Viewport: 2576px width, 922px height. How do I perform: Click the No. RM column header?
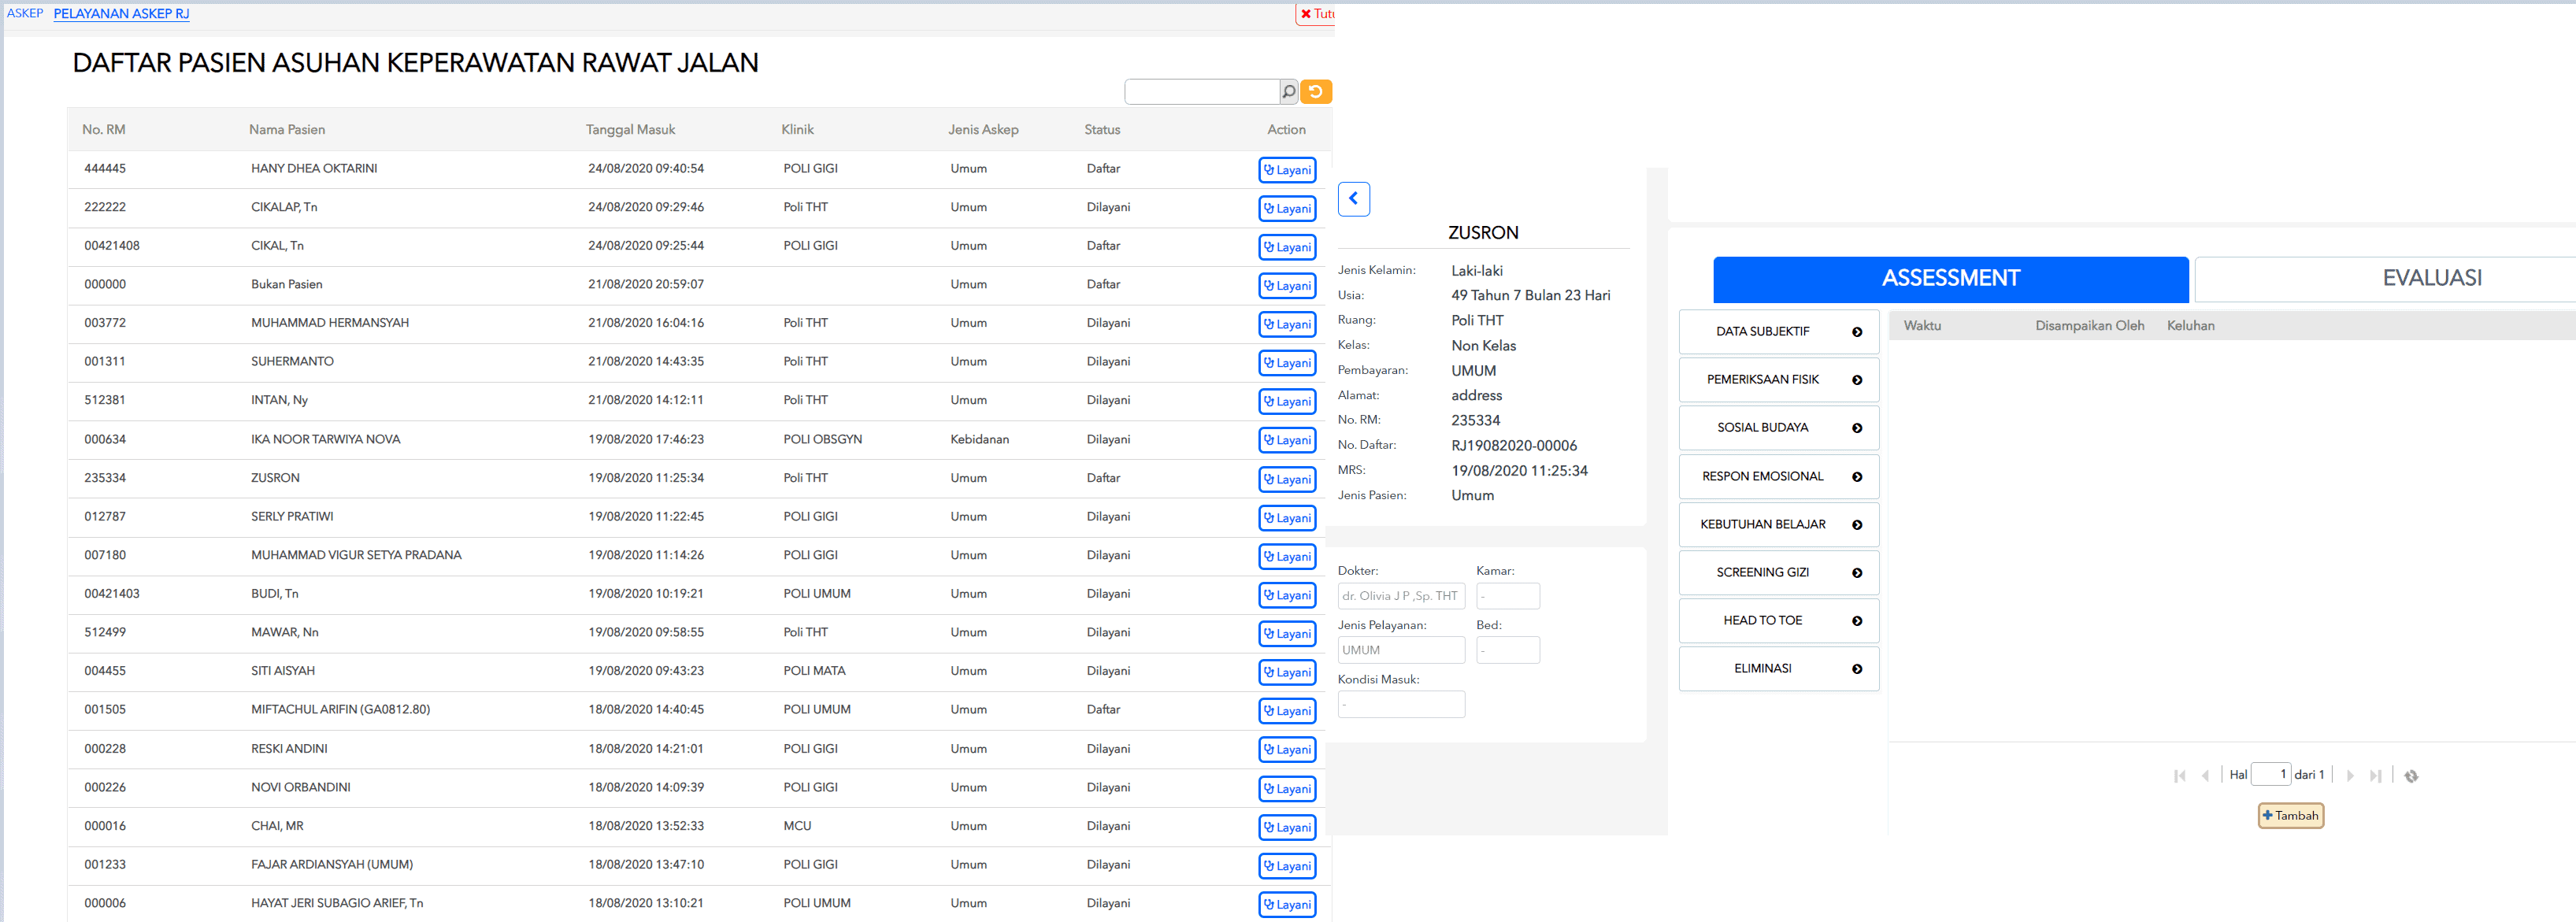pos(104,130)
